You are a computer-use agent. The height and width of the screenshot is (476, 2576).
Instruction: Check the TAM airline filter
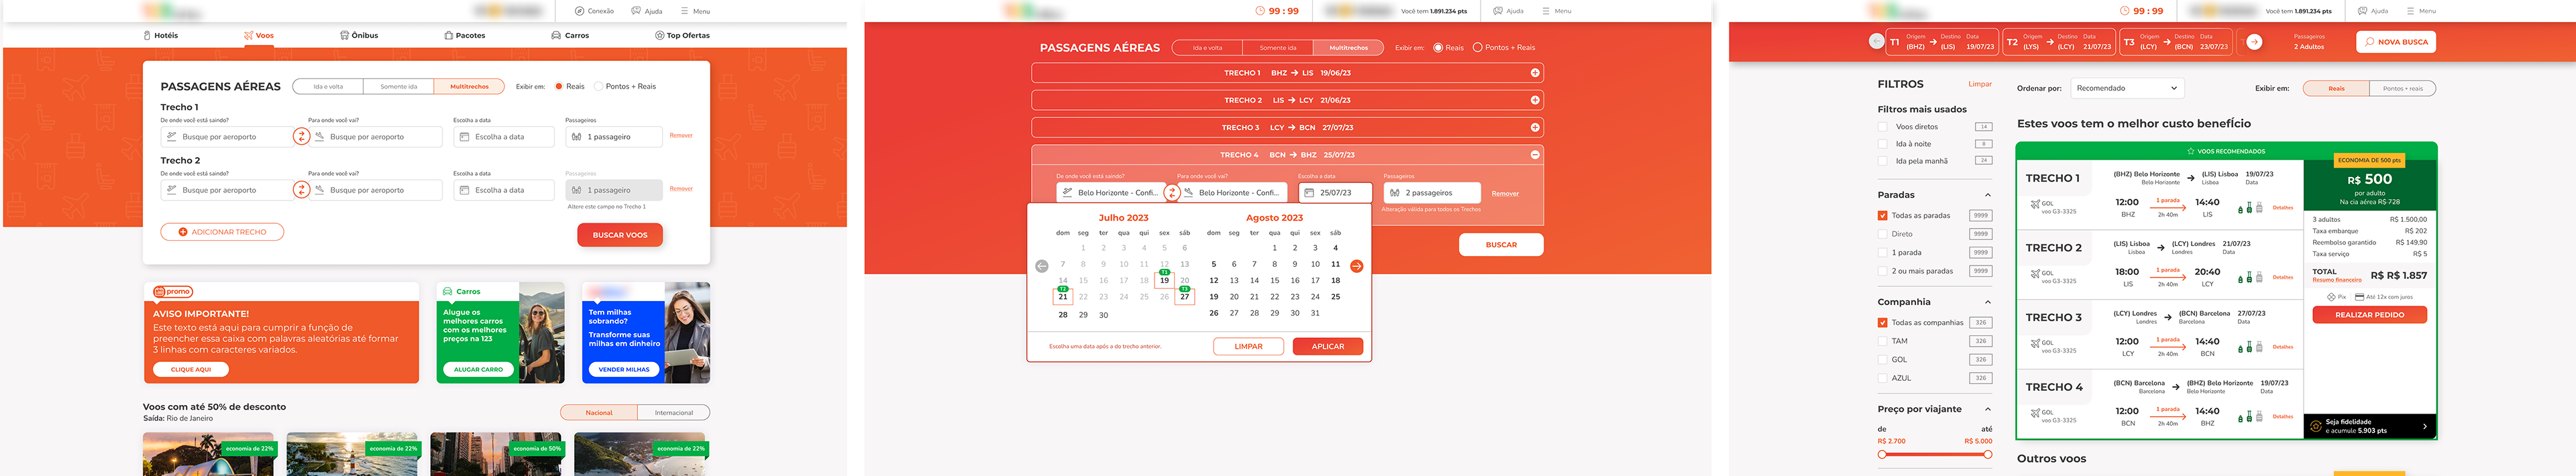(x=1882, y=341)
